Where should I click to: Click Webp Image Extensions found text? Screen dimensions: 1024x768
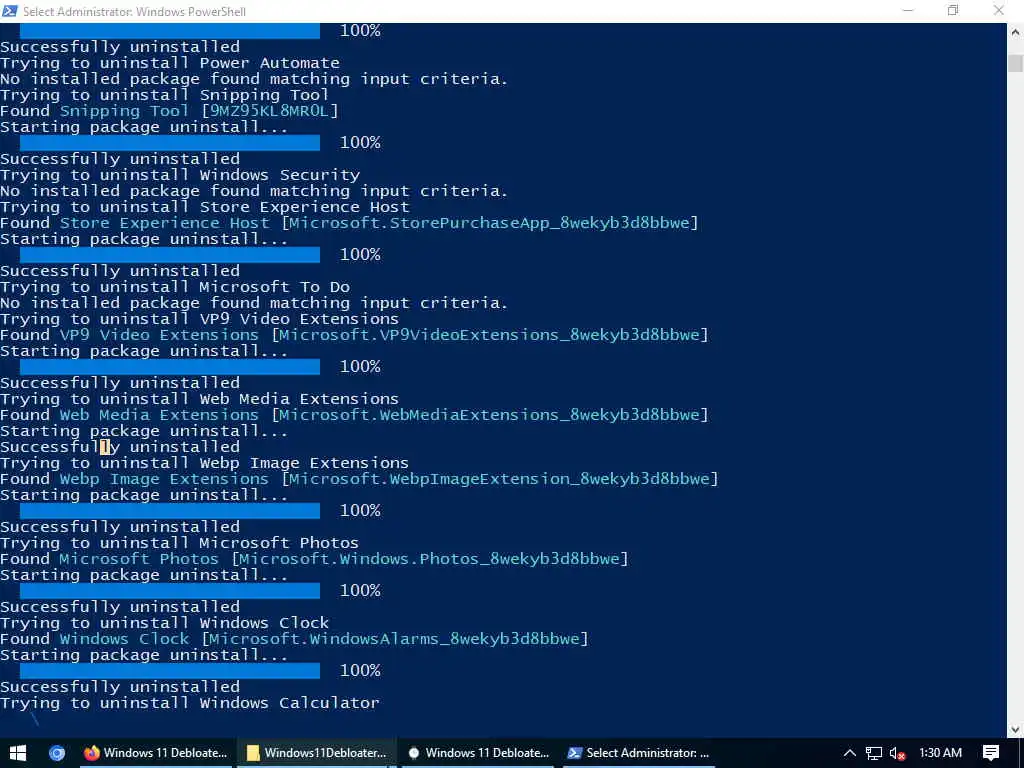[x=164, y=479]
